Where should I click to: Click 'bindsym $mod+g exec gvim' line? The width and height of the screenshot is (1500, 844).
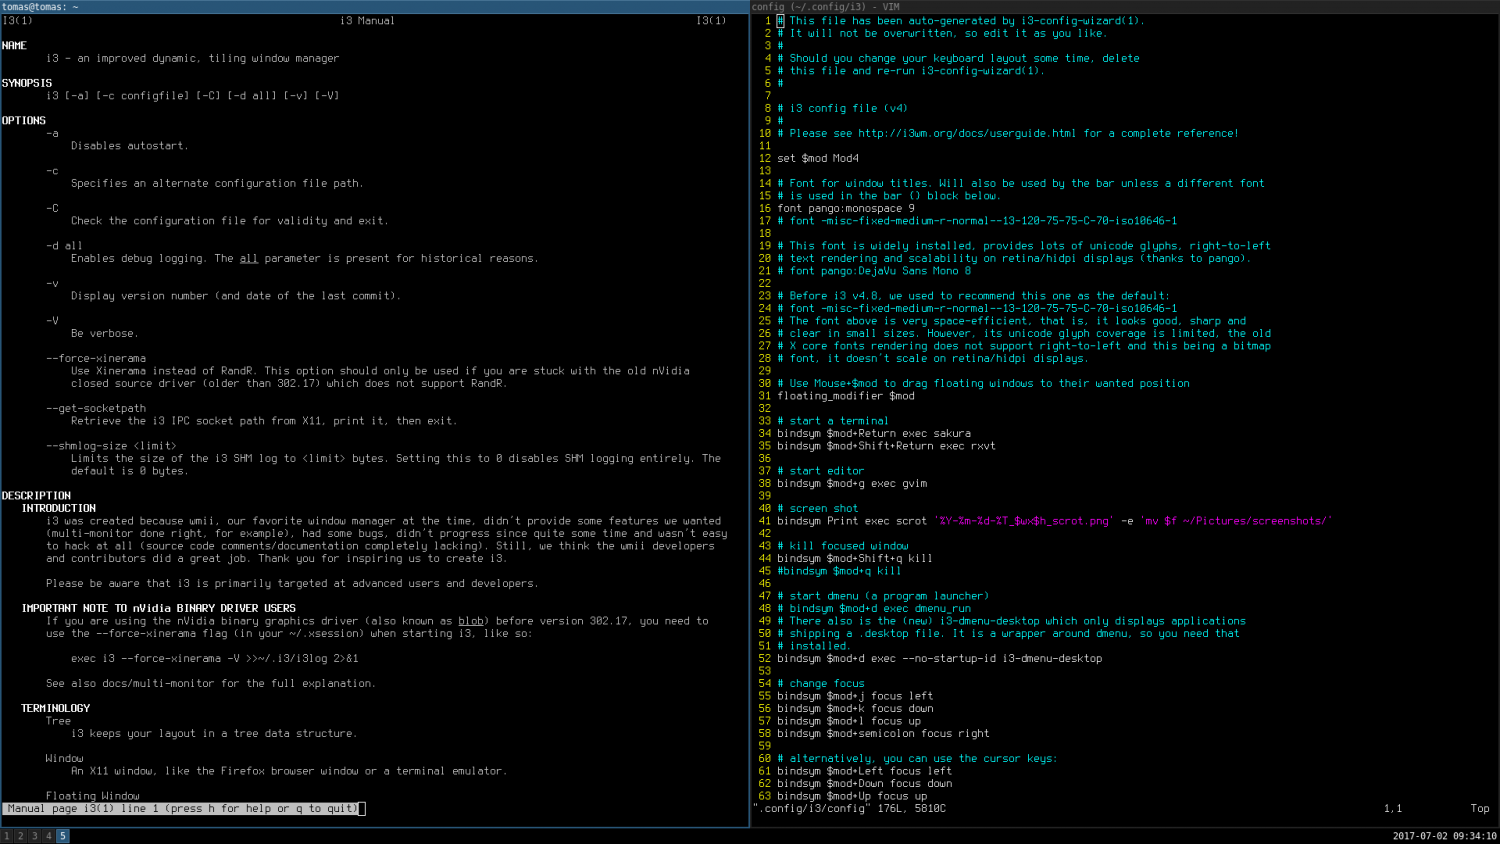coord(852,483)
